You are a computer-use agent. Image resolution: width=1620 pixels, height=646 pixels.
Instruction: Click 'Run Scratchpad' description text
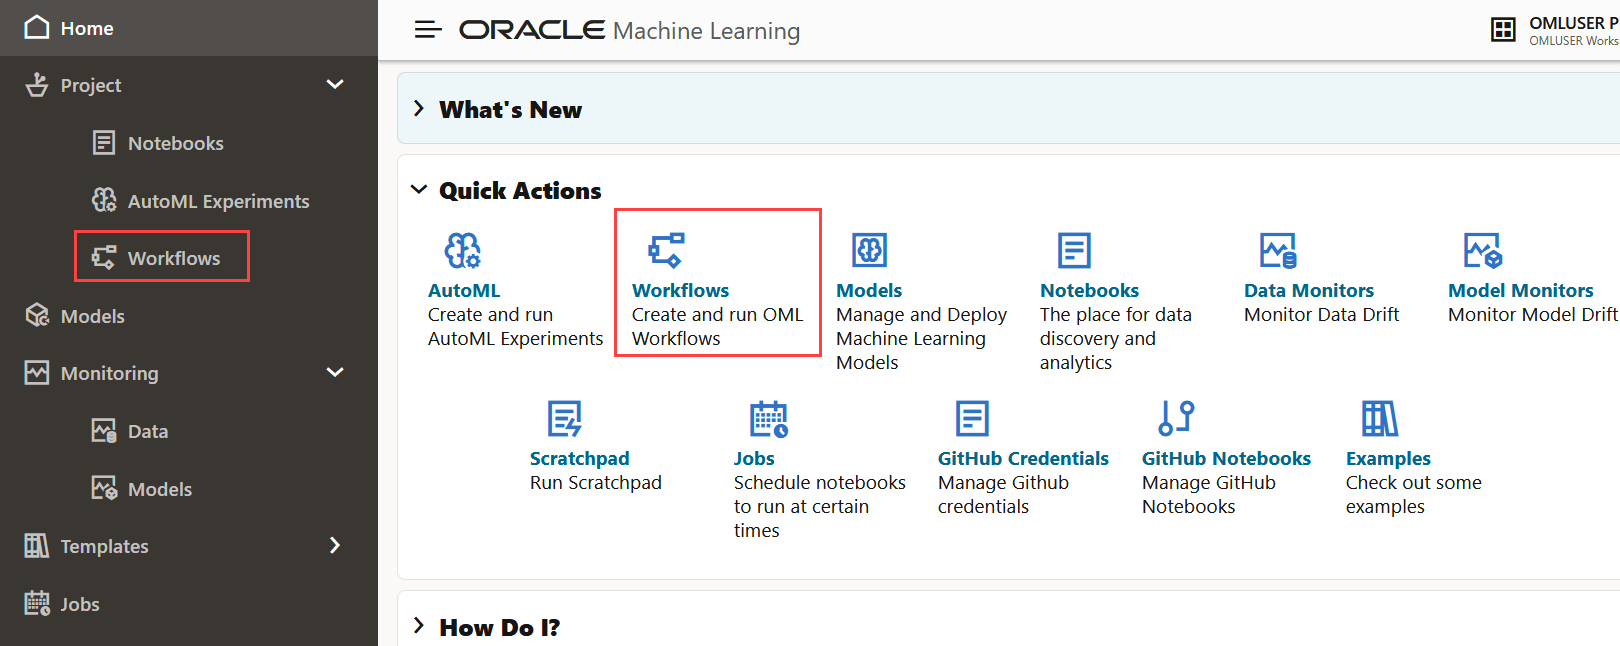coord(596,483)
